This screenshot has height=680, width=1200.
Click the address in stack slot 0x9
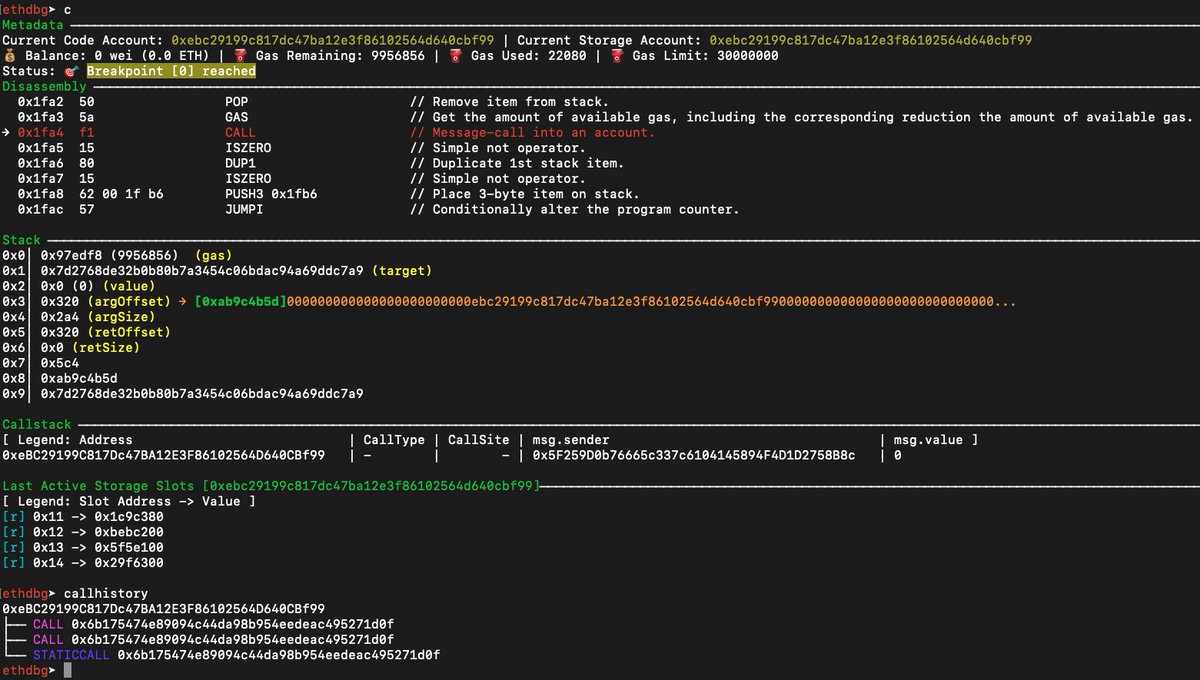[202, 394]
